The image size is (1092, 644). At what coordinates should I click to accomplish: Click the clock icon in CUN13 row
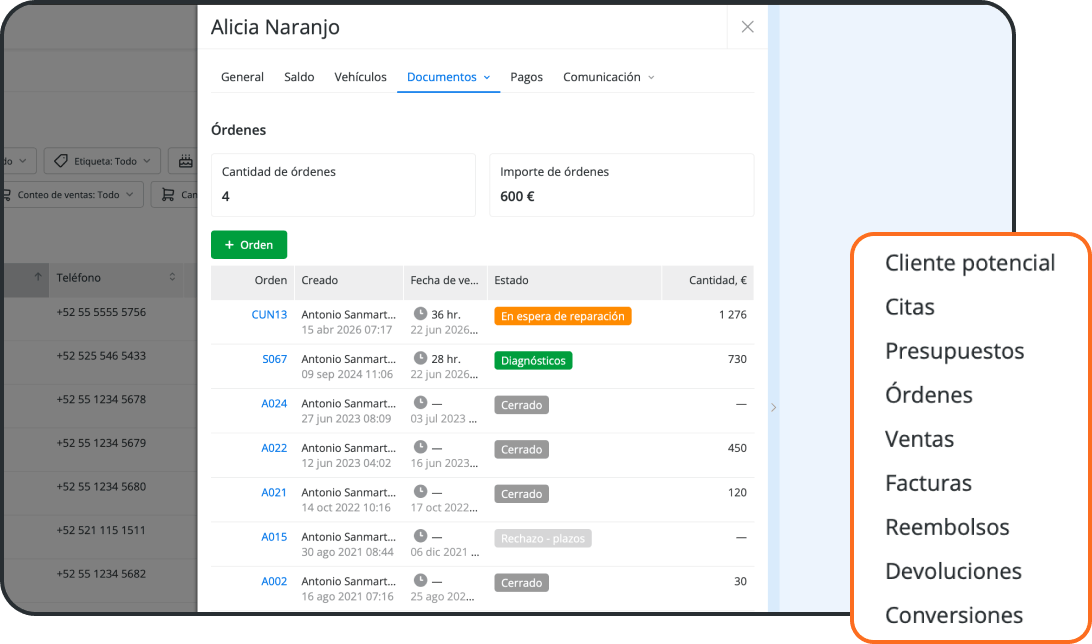coord(420,313)
